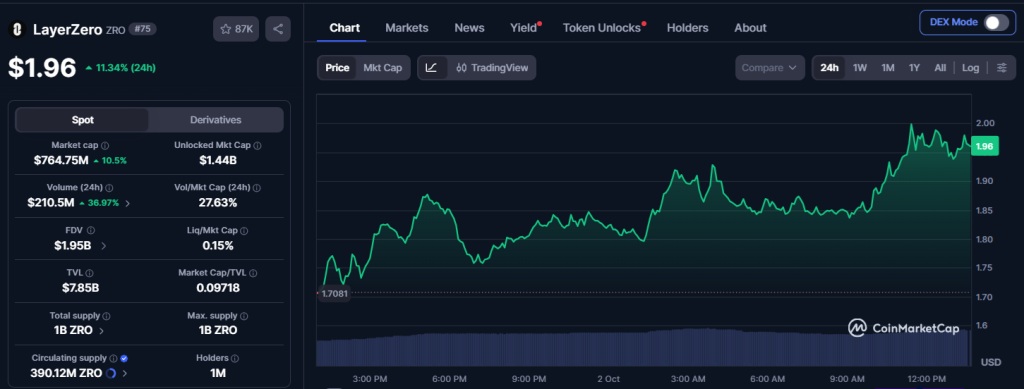Expand Circulating supply details chevron
Viewport: 1024px width, 389px height.
click(125, 373)
